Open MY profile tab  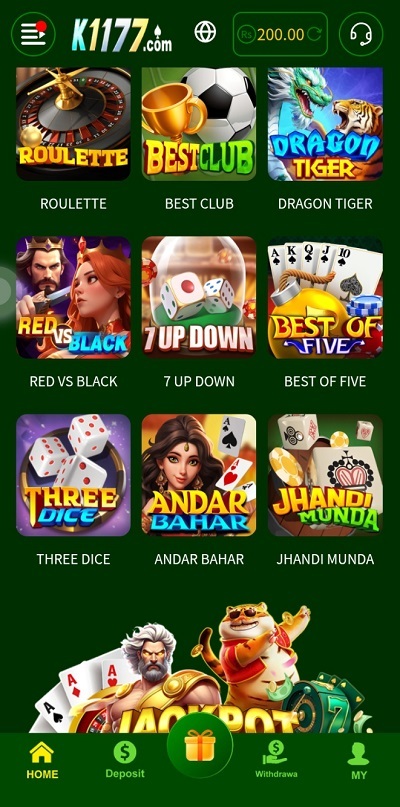coord(359,761)
